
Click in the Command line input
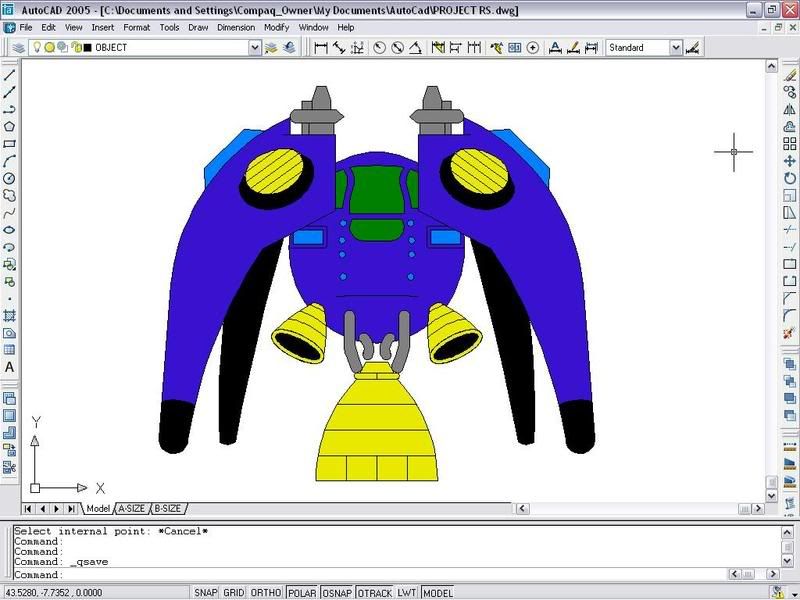400,575
